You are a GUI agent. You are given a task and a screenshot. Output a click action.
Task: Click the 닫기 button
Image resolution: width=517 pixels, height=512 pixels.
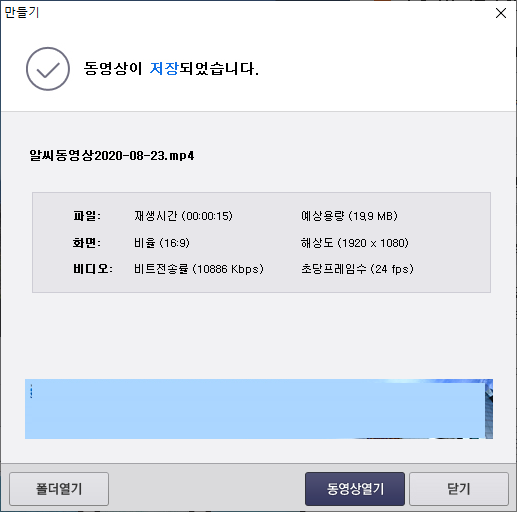click(459, 489)
